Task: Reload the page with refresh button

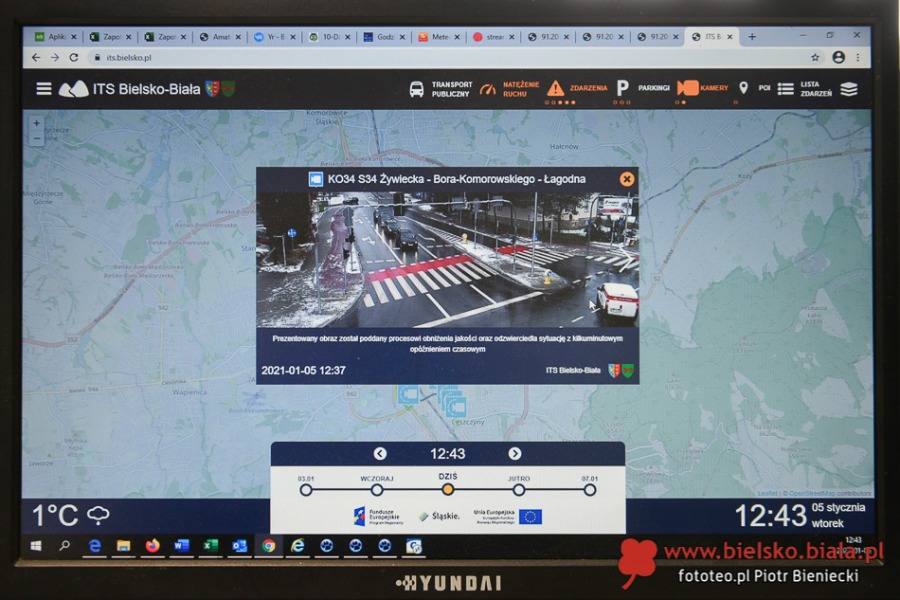Action: coord(73,57)
